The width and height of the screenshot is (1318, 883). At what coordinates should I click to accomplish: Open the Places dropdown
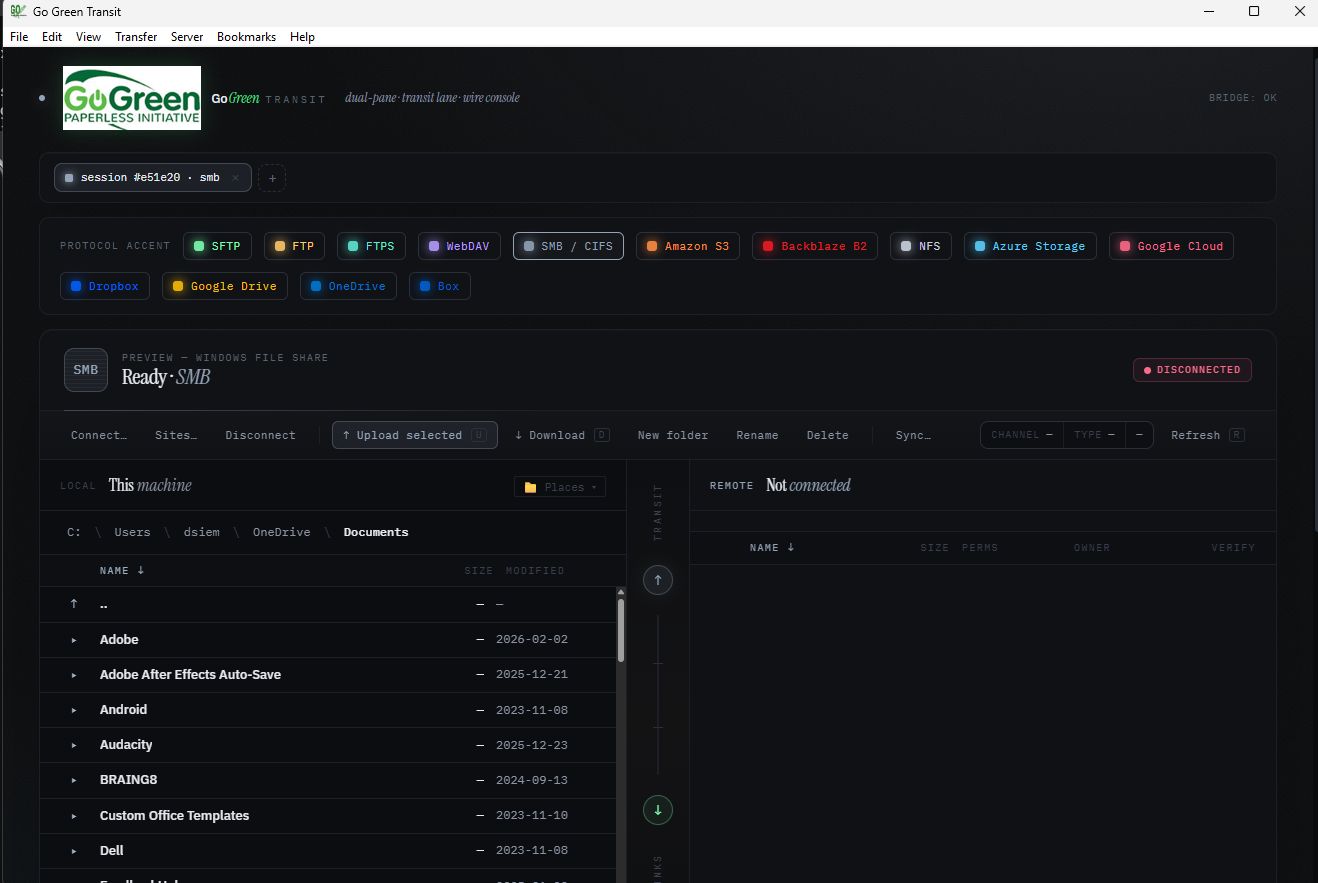point(560,487)
